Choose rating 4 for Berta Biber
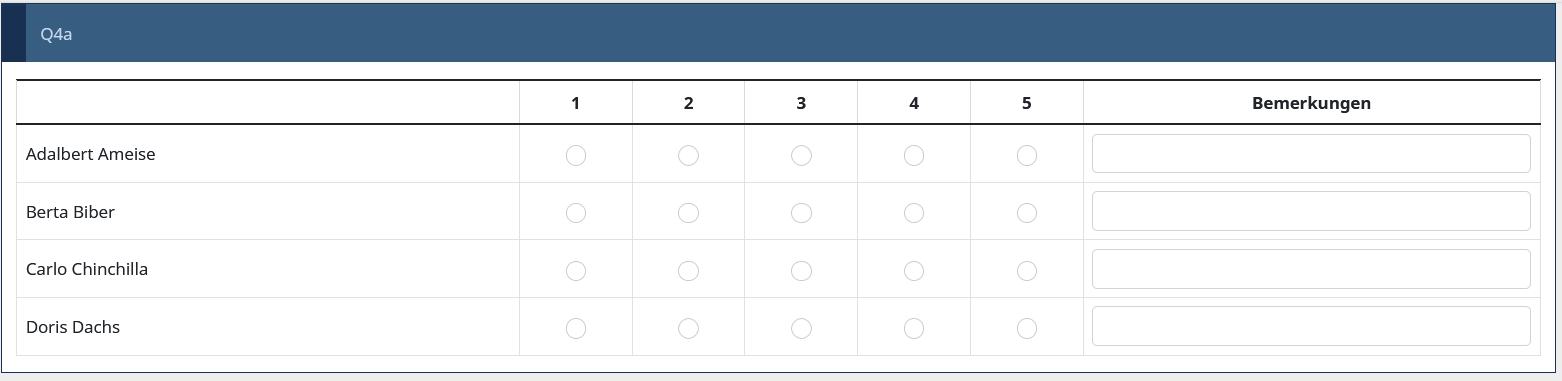This screenshot has width=1562, height=381. 914,213
